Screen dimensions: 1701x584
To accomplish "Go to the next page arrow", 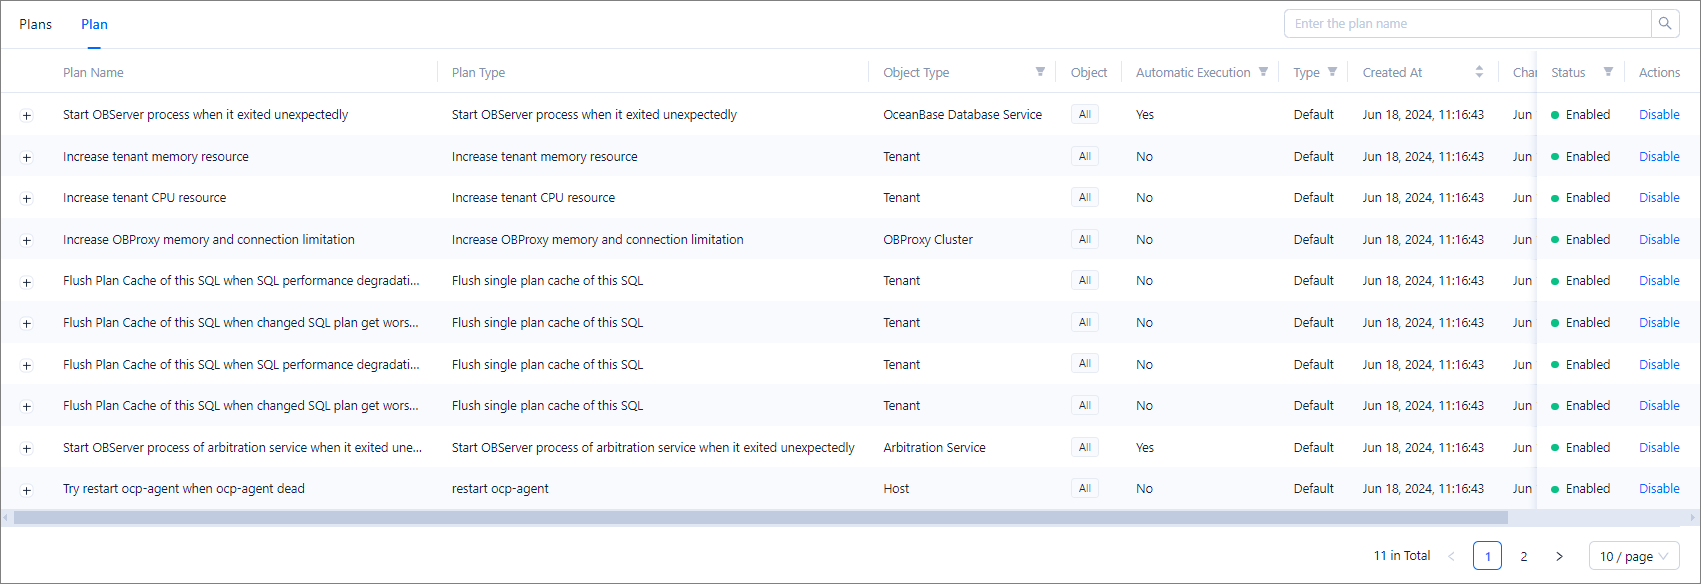I will coord(1559,556).
